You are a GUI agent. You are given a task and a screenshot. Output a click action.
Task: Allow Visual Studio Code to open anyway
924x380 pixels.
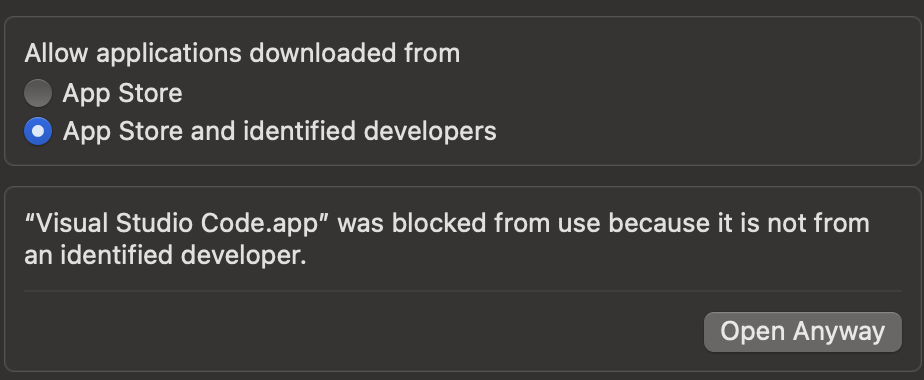pyautogui.click(x=803, y=332)
